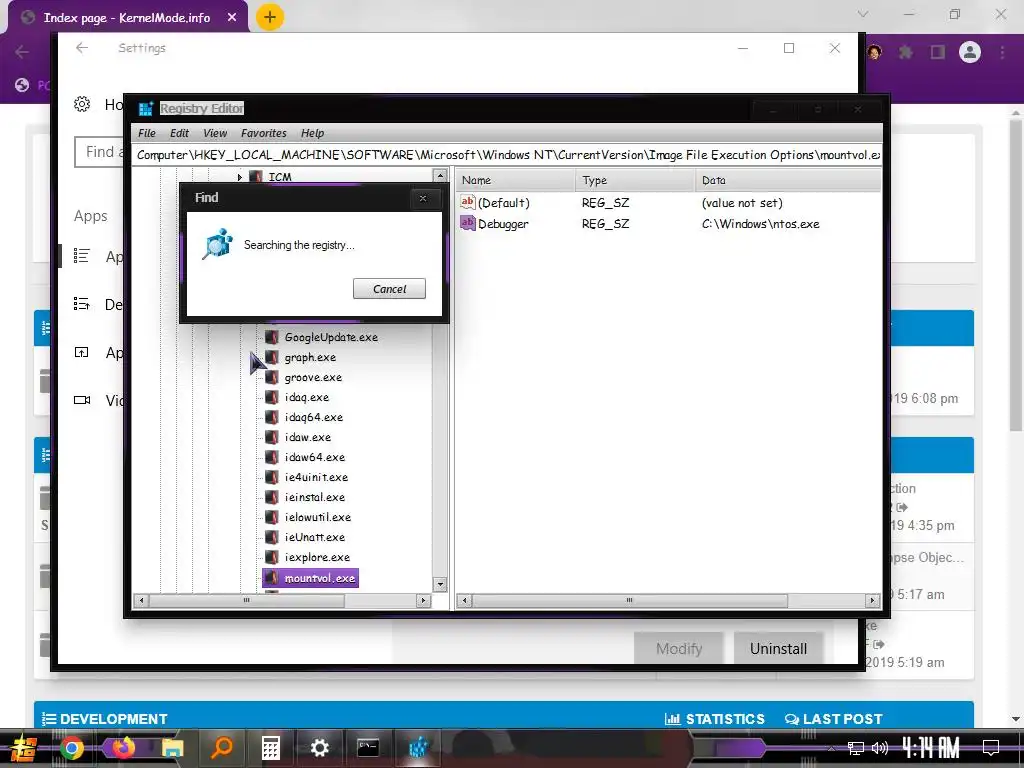Select the groove.exe key
Image resolution: width=1024 pixels, height=768 pixels.
[313, 377]
